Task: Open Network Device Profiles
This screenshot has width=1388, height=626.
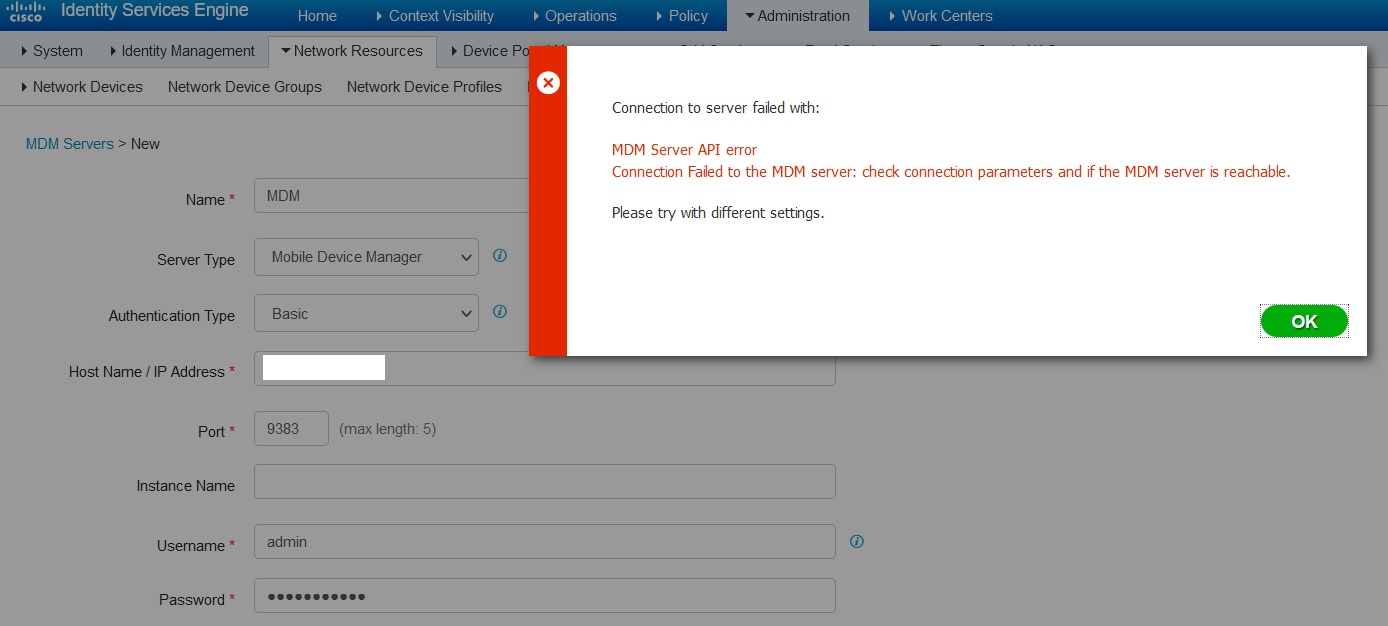Action: point(424,87)
